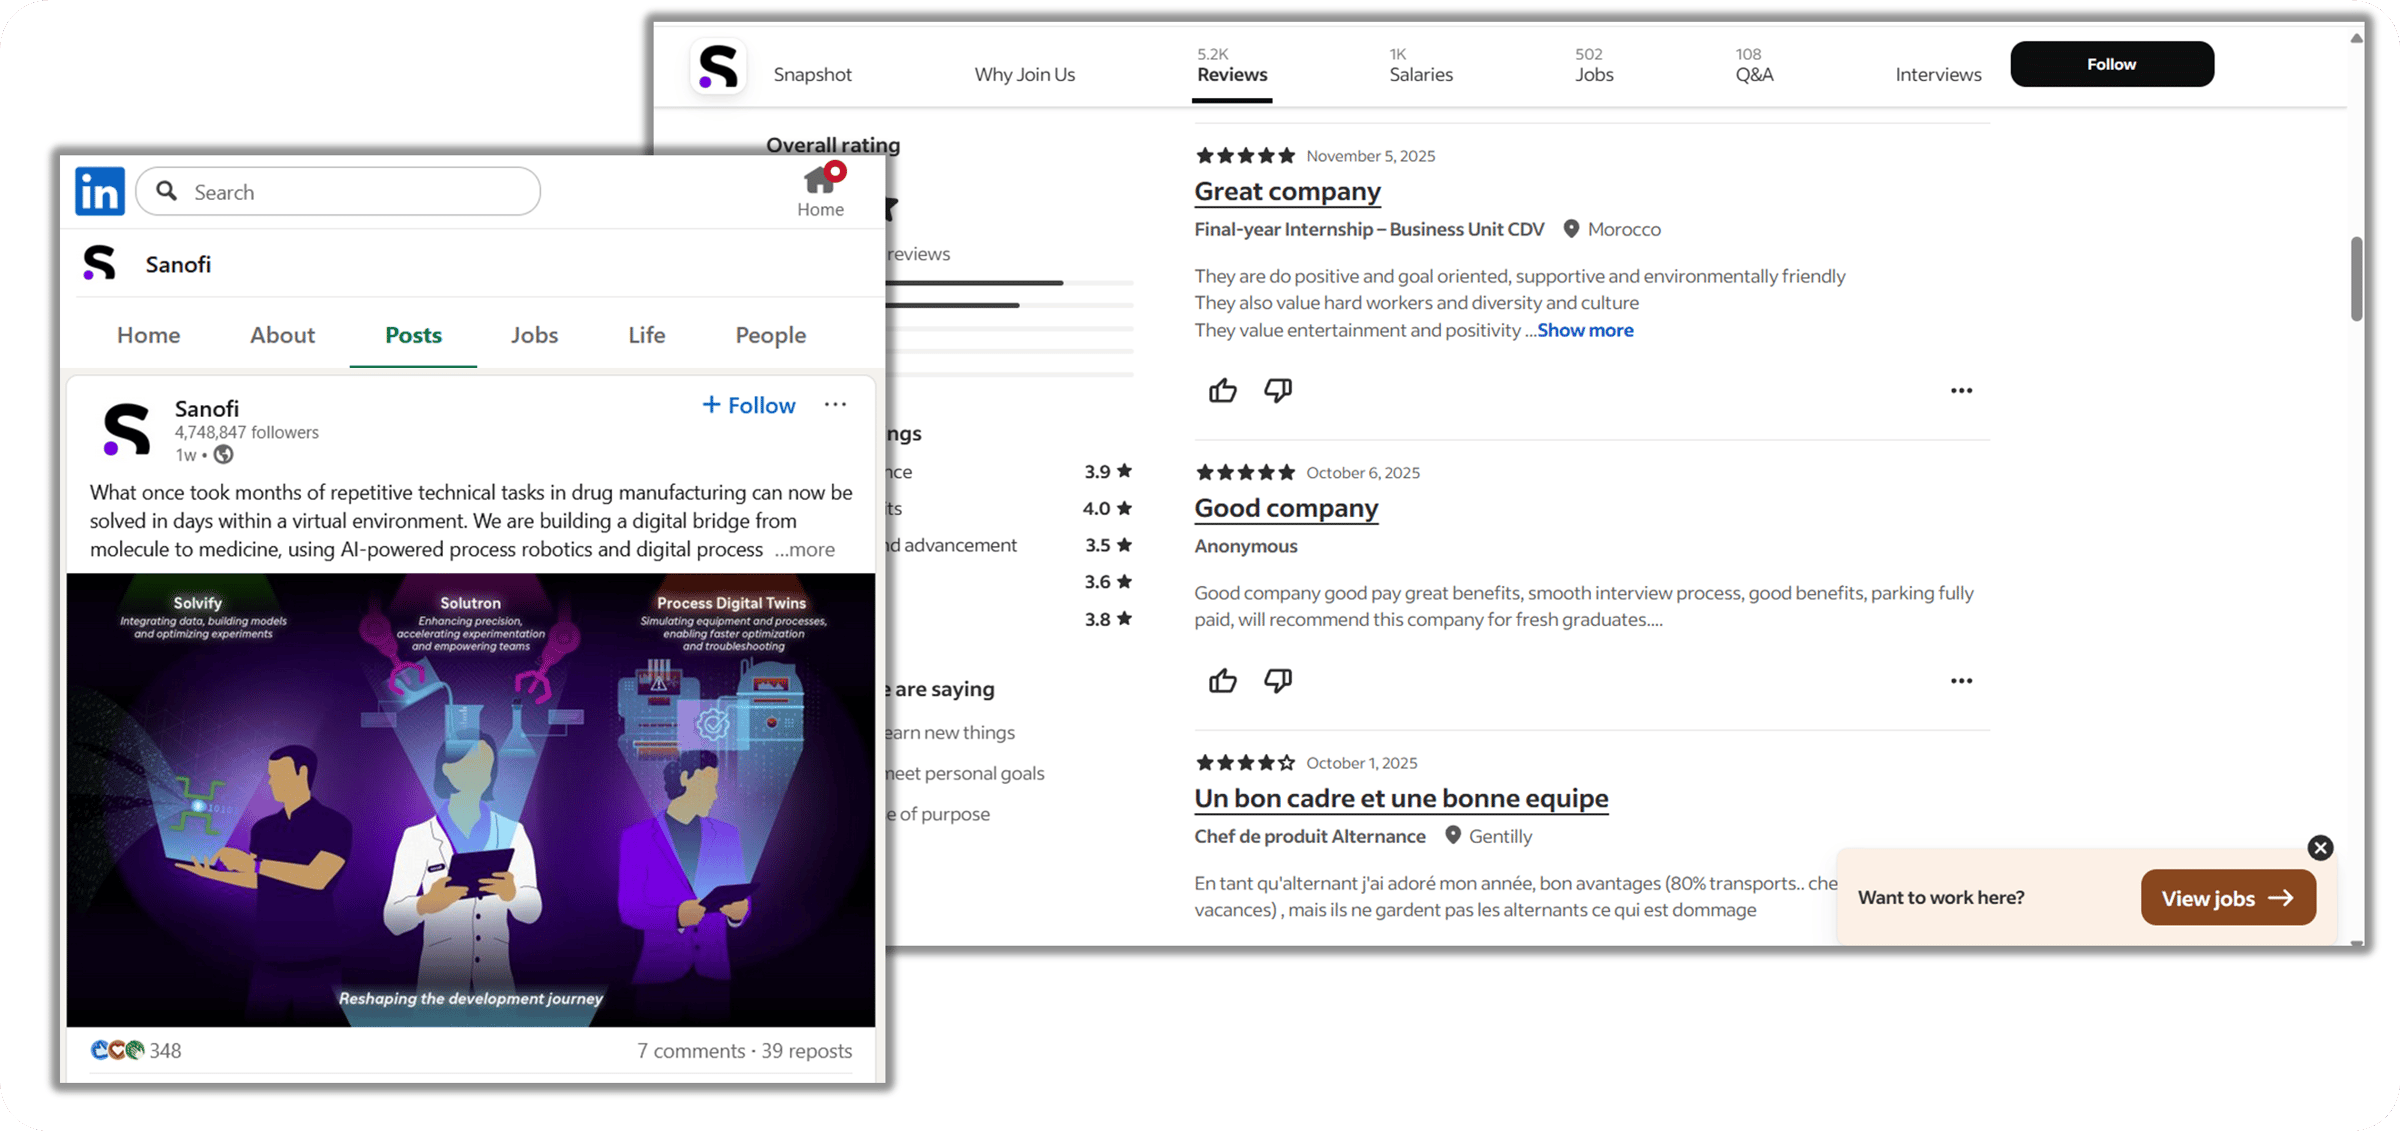Screen dimensions: 2400x1131
Task: Click thumbs down on Great company review
Action: [1278, 390]
